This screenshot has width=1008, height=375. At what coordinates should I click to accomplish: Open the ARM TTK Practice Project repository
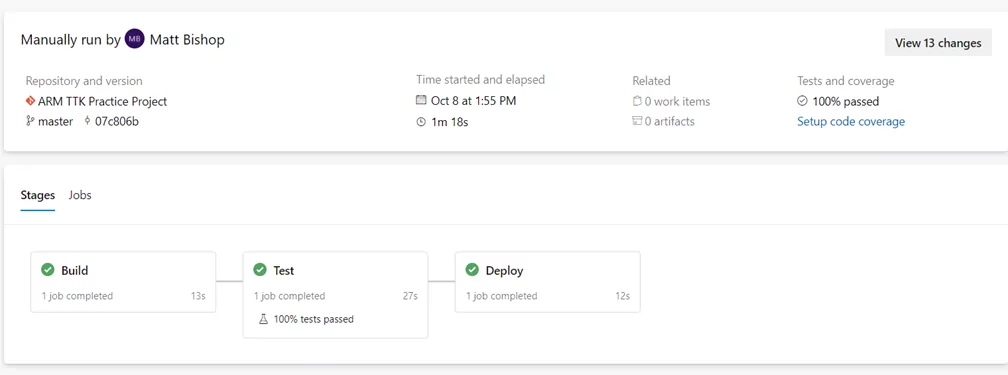[x=103, y=101]
